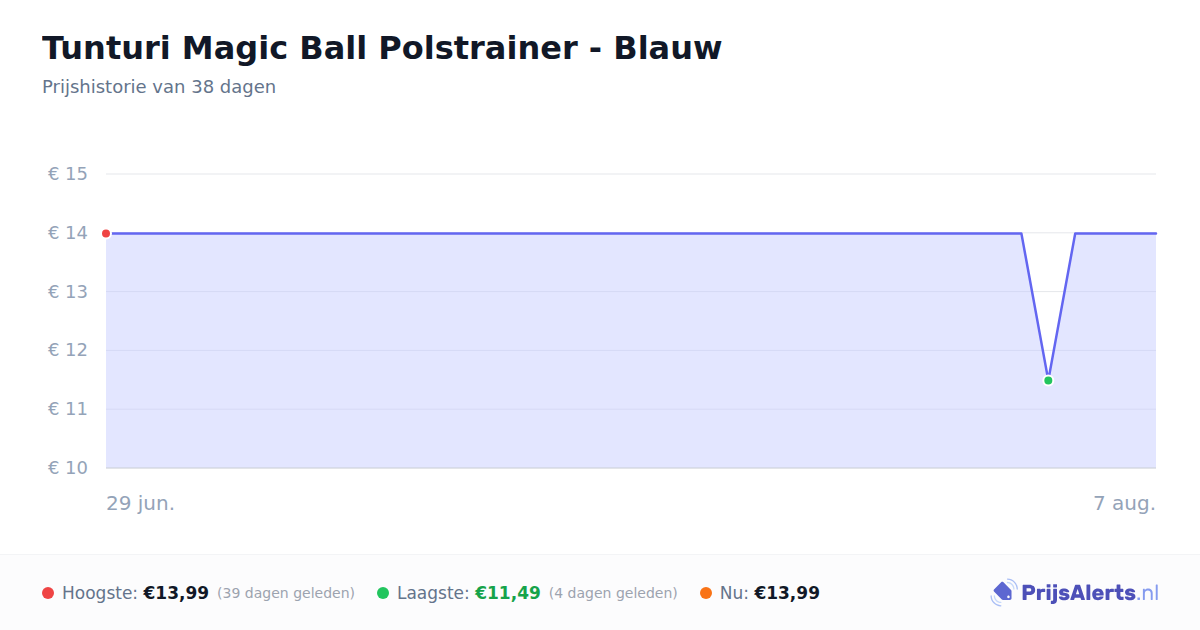Click the 7 aug. end date label

(x=1125, y=503)
